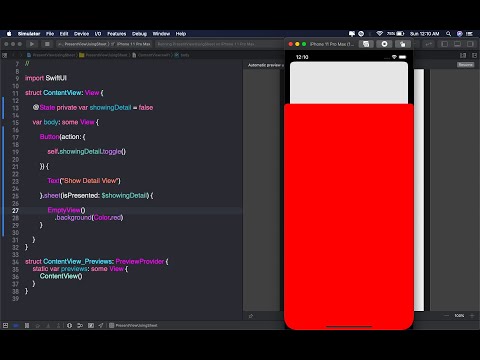The width and height of the screenshot is (480, 360).
Task: Click the ".background(Color.red)" code line
Action: coord(89,217)
